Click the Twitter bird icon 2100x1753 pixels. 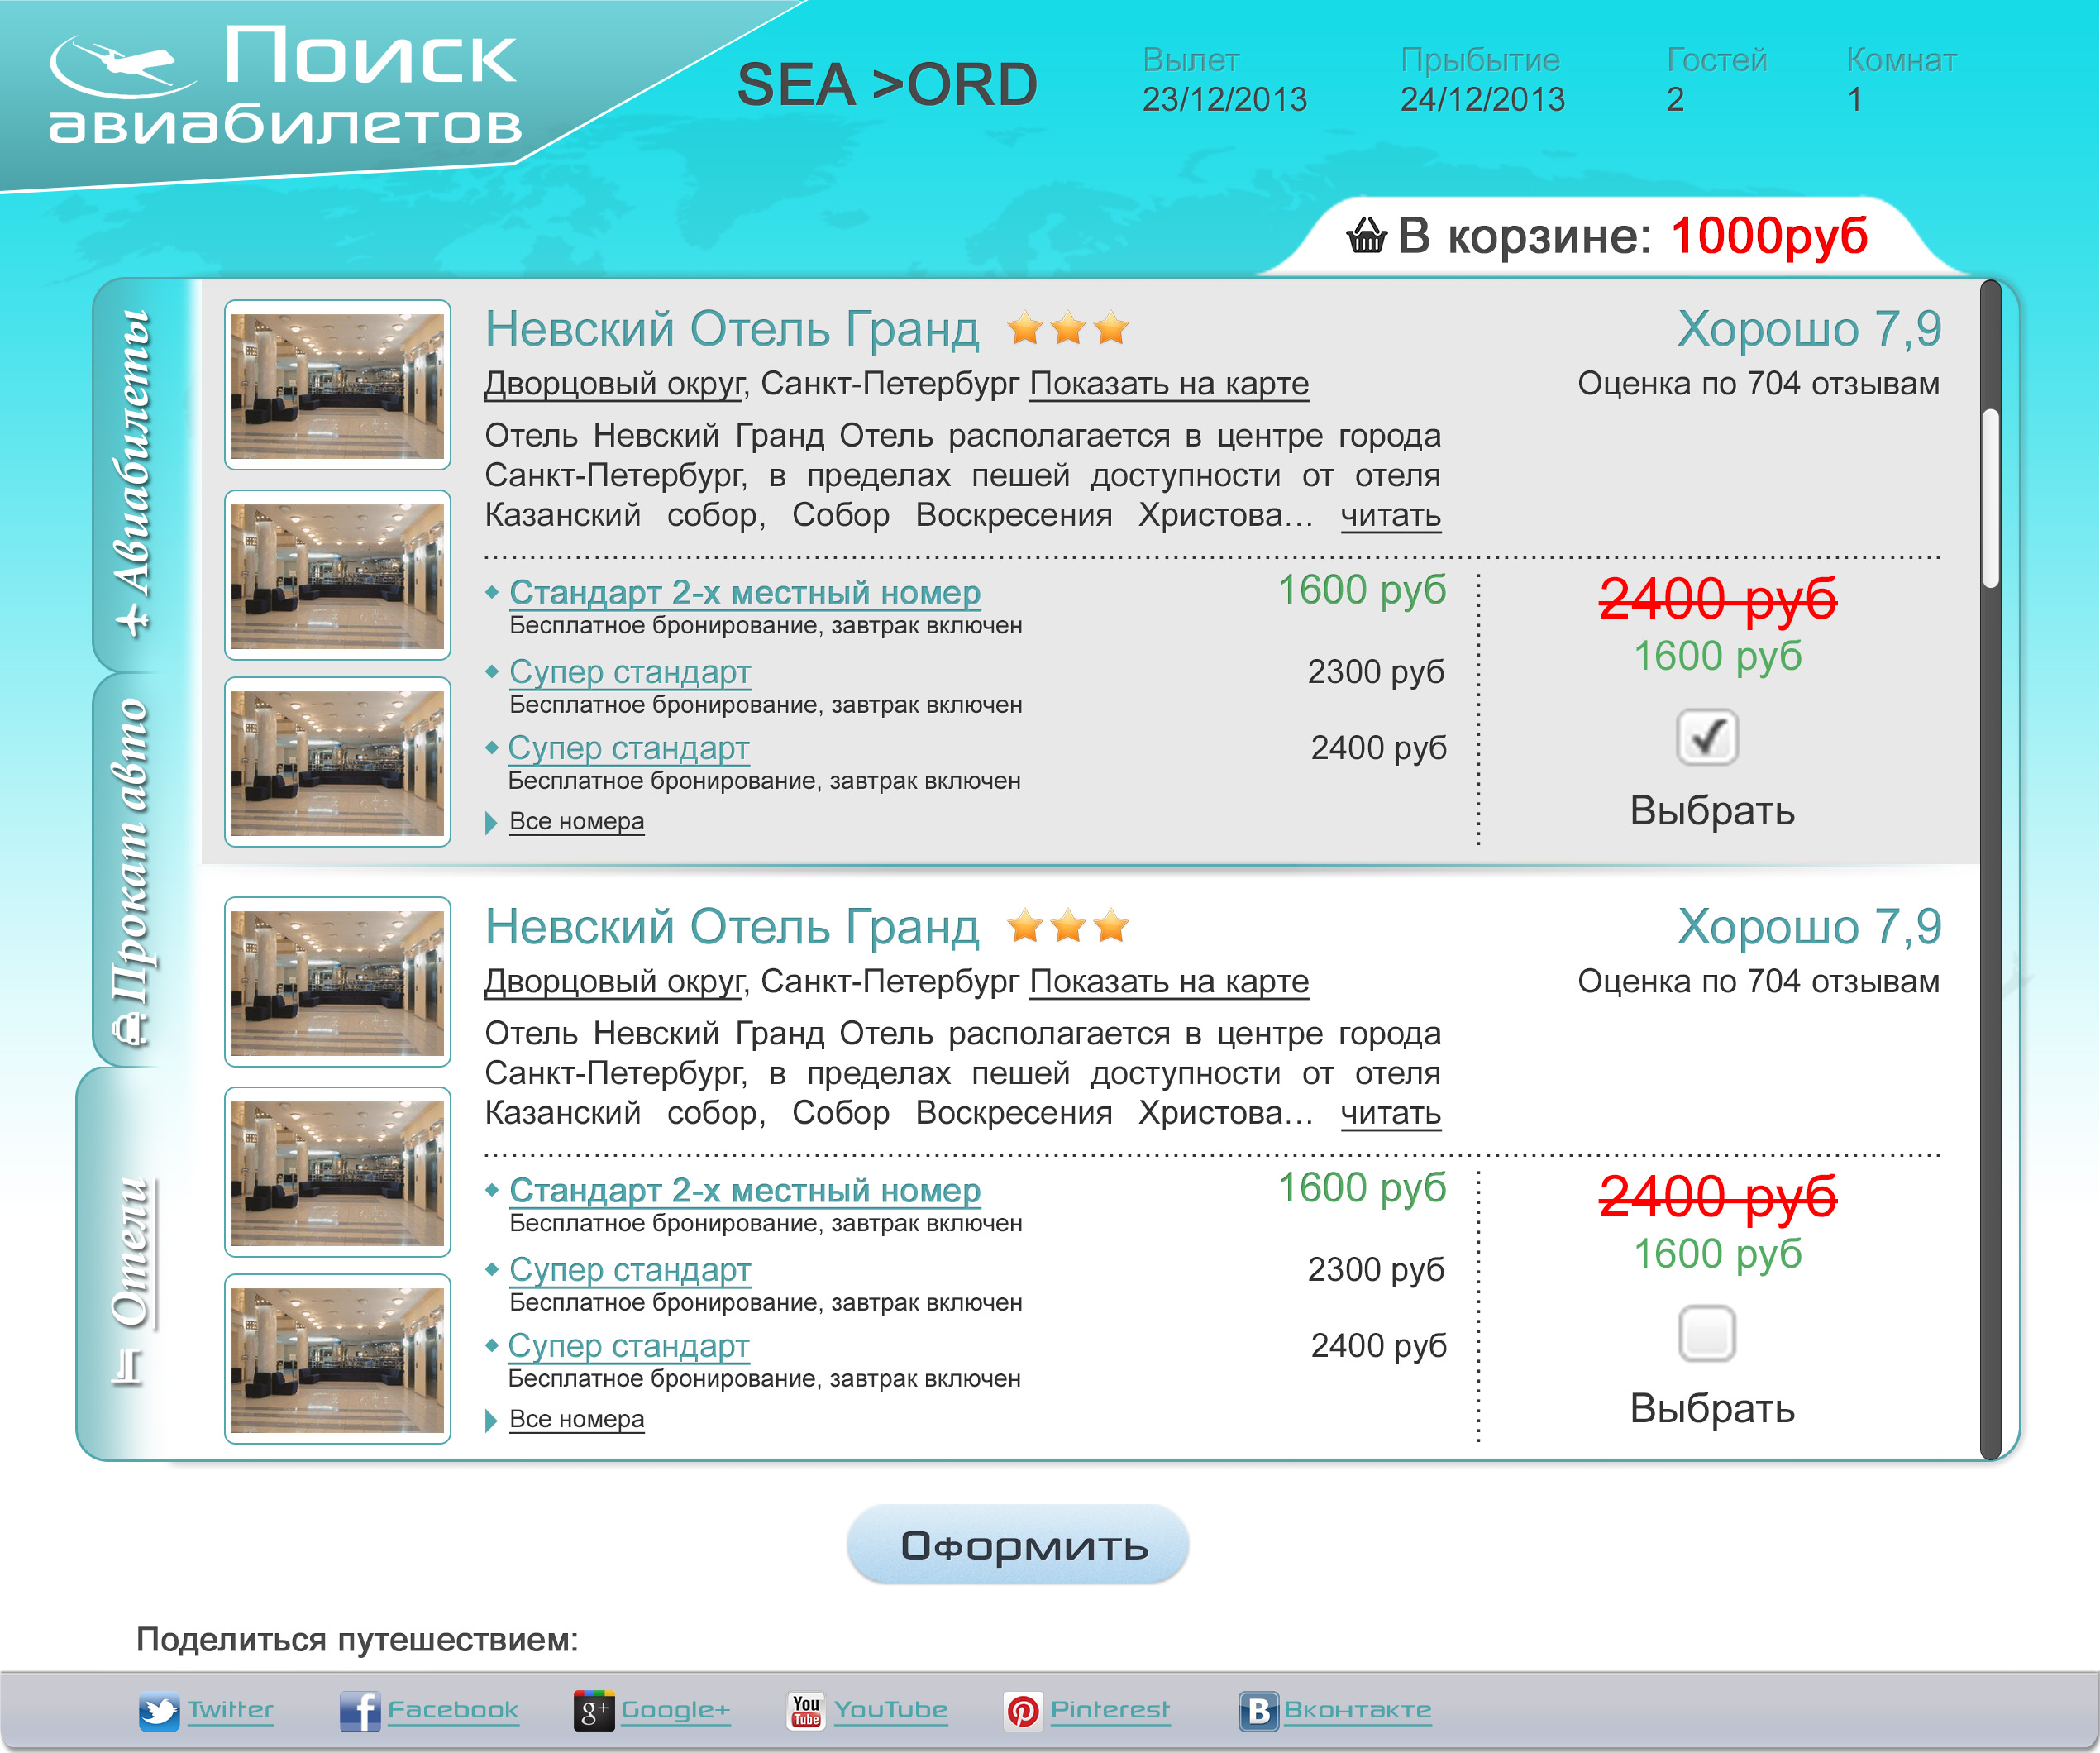(159, 1711)
